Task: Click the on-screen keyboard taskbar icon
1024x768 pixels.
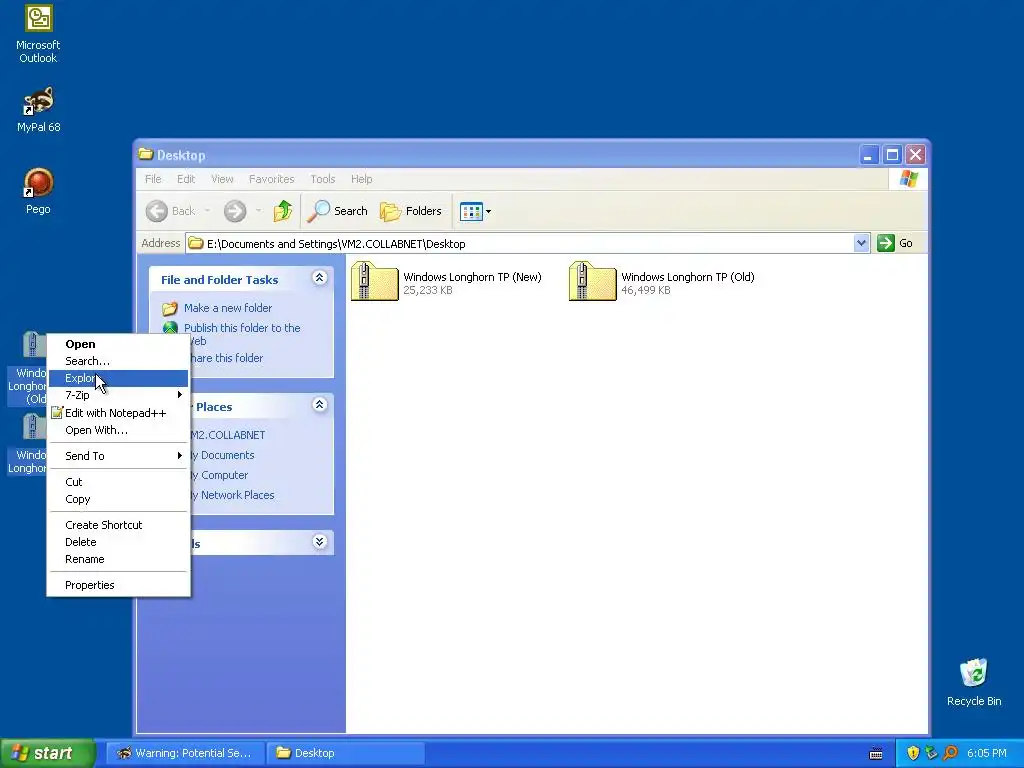Action: (x=876, y=754)
